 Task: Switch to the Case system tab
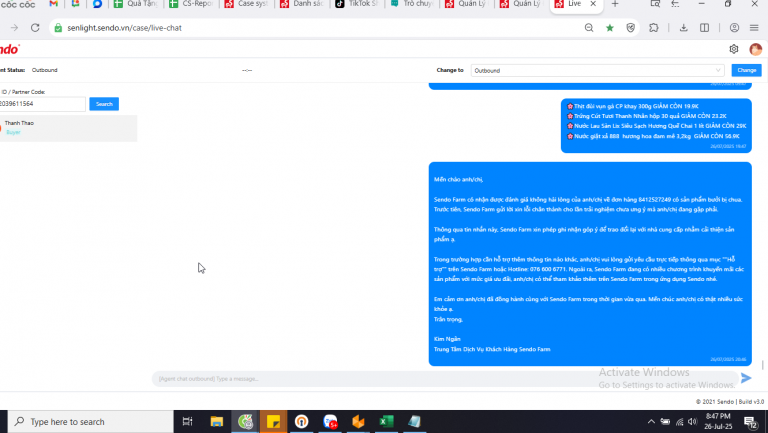coord(246,4)
